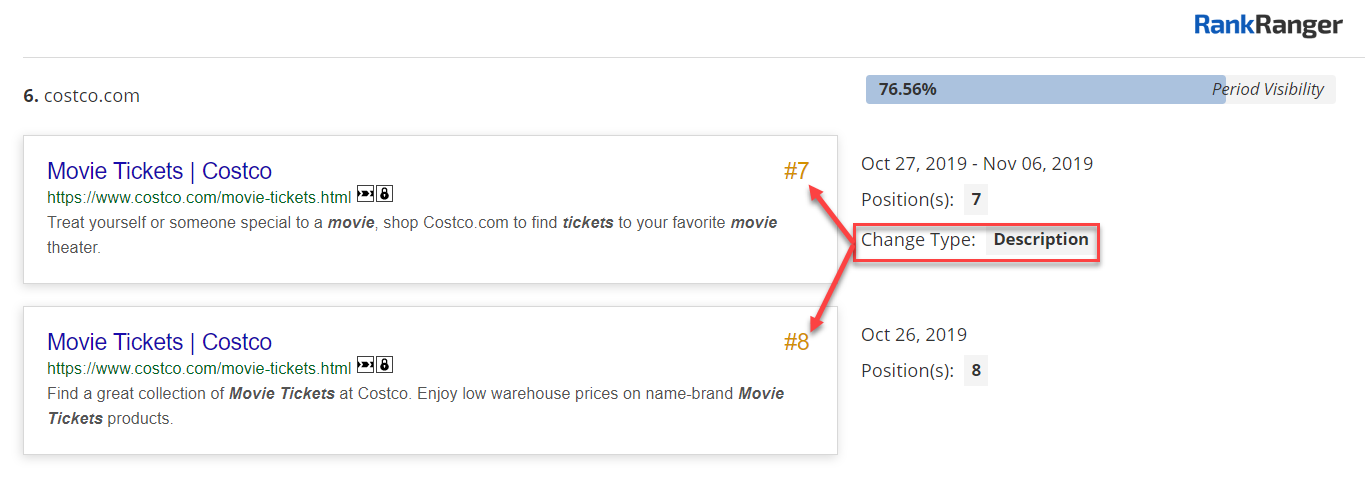Click the RankRanger logo

1269,26
